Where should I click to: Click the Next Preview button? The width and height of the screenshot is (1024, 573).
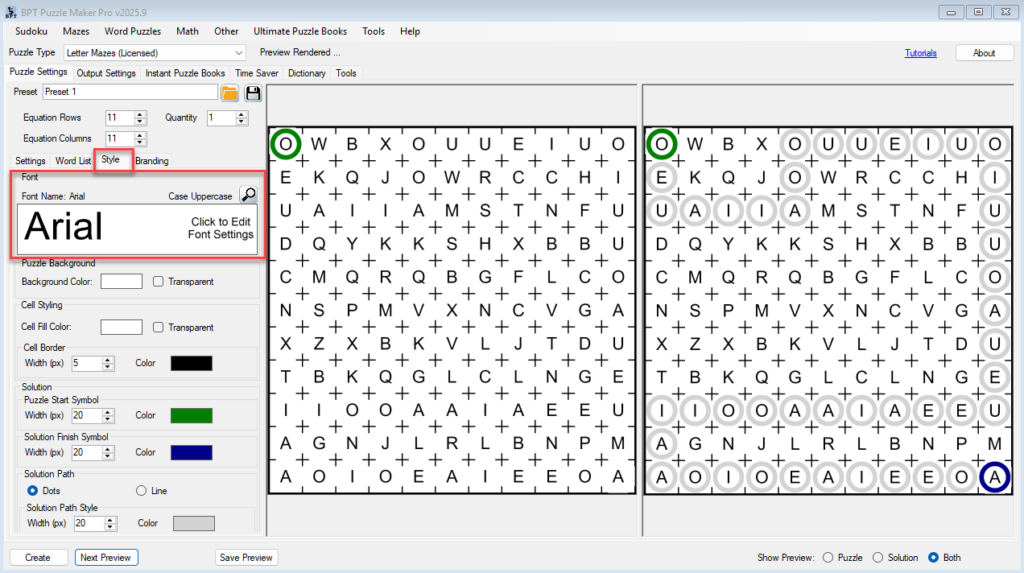point(106,557)
